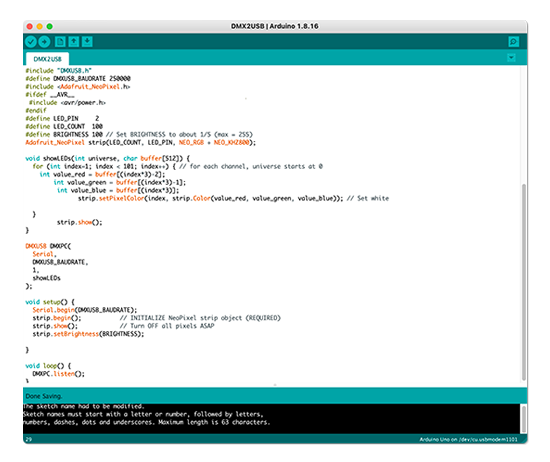
Task: Click the code editor vertical scrollbar
Action: tap(523, 282)
